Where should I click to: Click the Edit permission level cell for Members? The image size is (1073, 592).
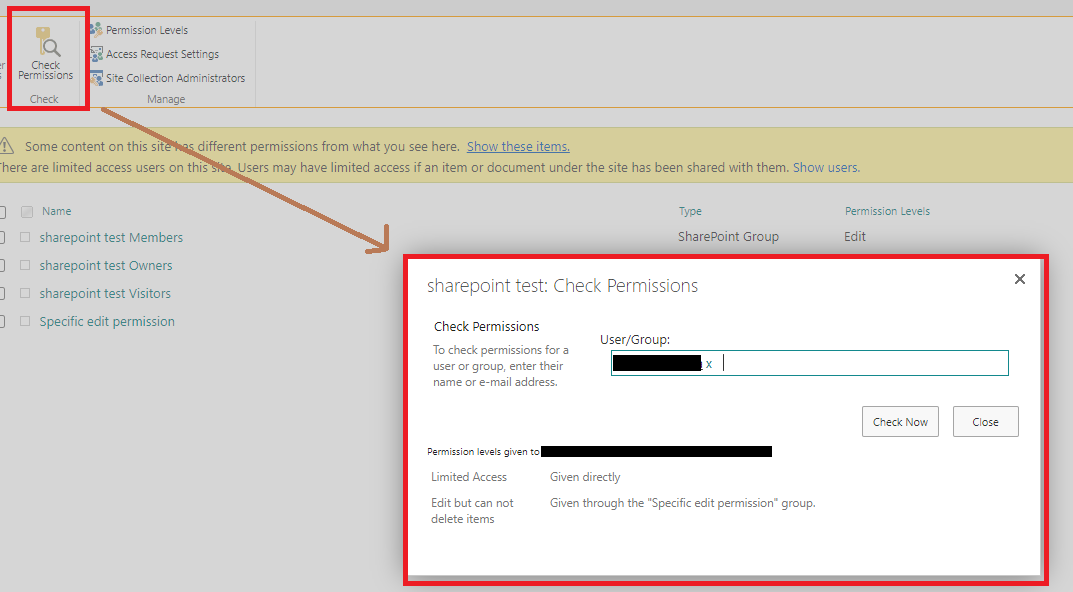(x=855, y=237)
